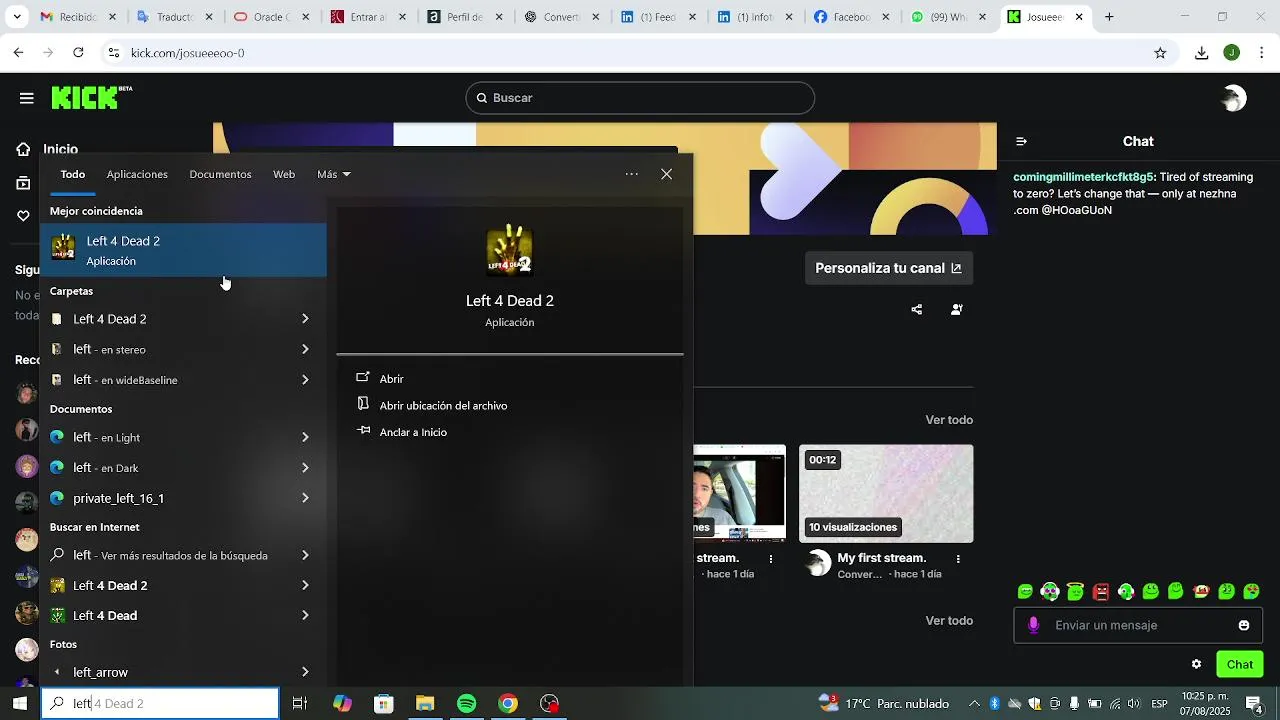This screenshot has width=1280, height=720.
Task: Click the green Chat send button
Action: (x=1240, y=664)
